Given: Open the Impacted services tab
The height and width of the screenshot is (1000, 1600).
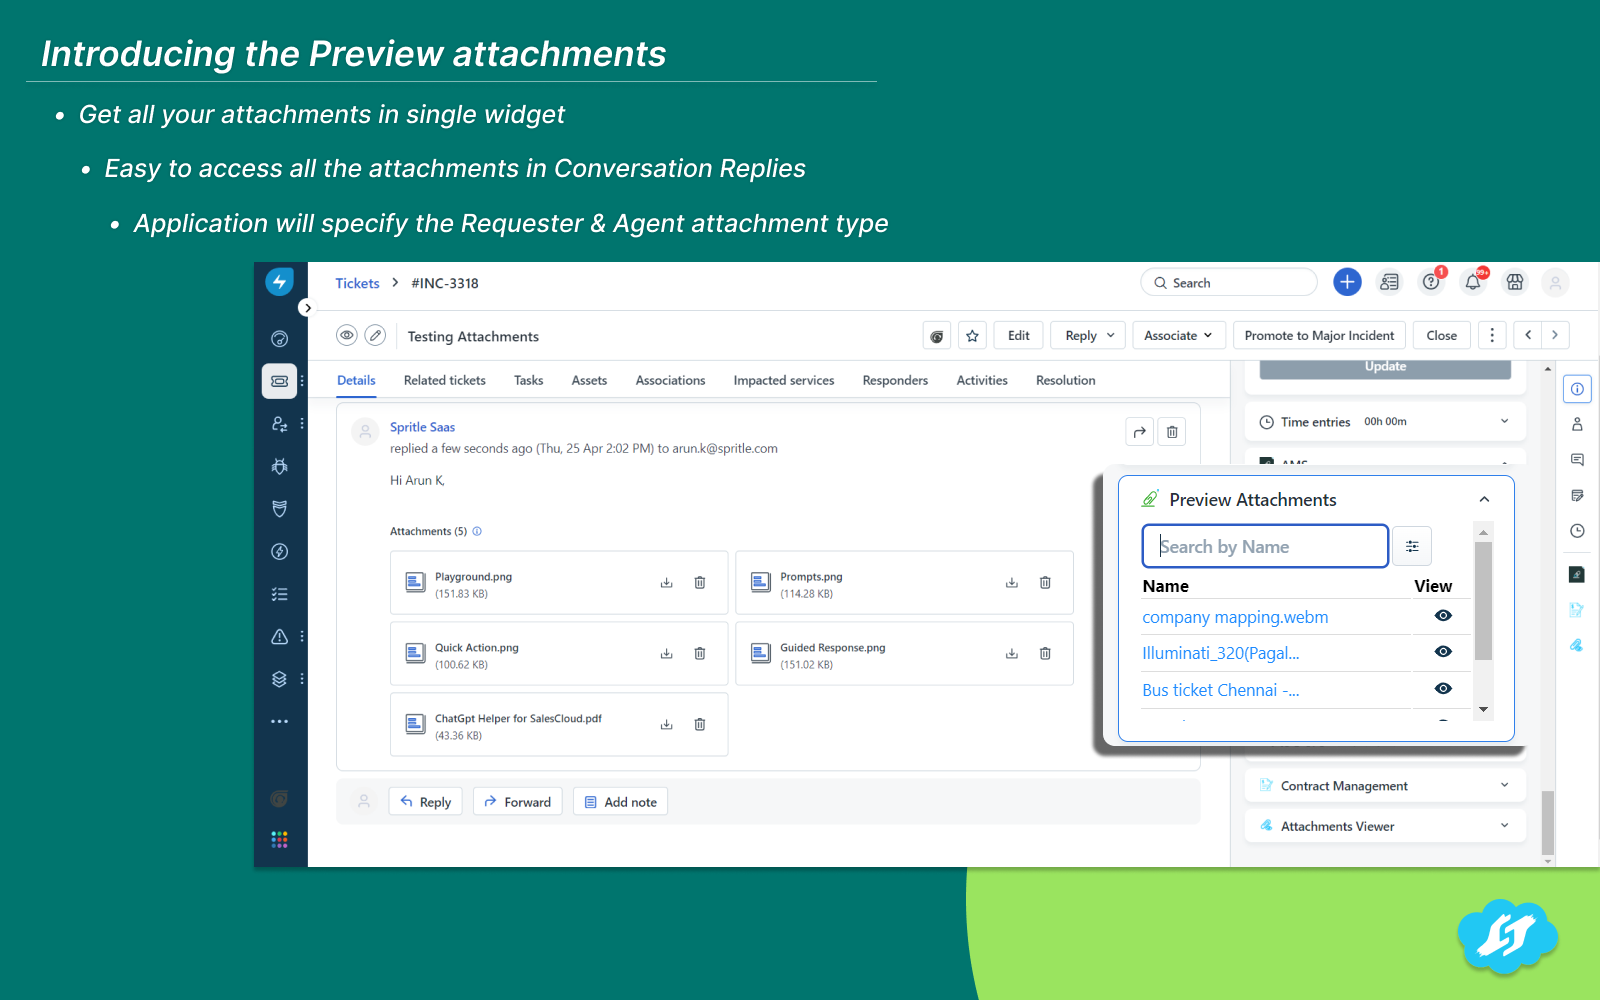Looking at the screenshot, I should click(784, 380).
